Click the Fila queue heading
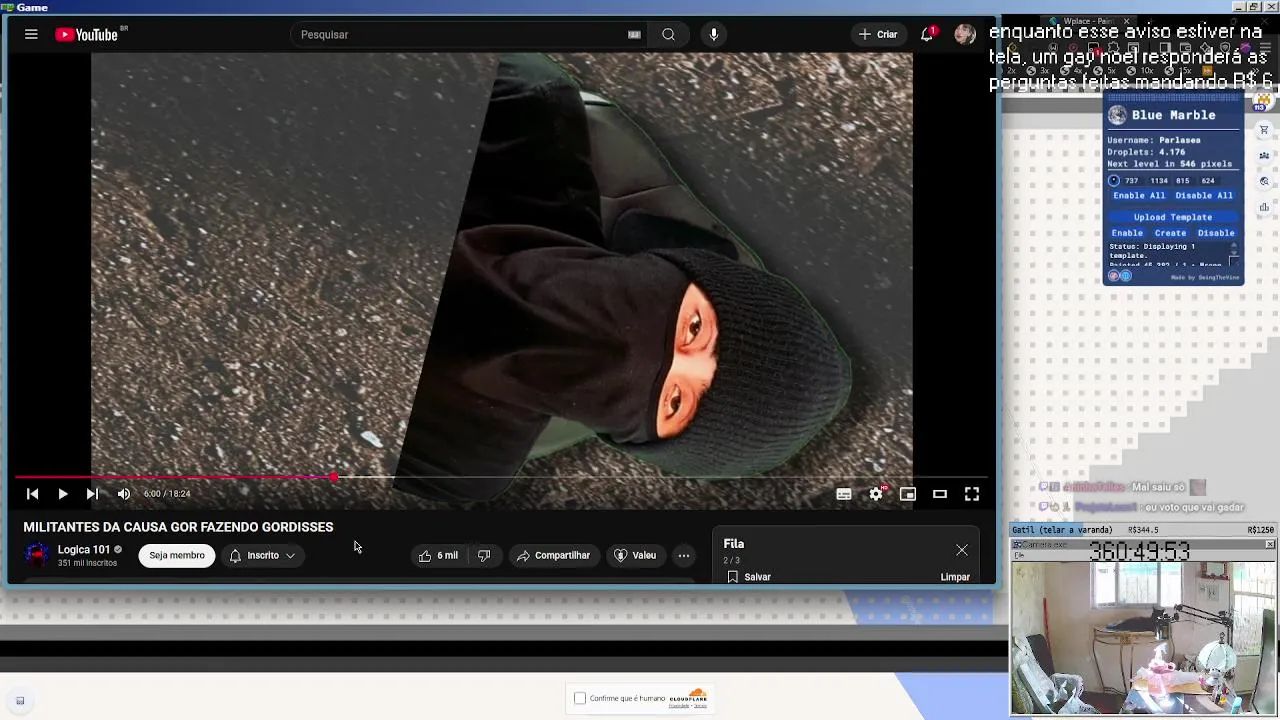The width and height of the screenshot is (1280, 720). 734,544
